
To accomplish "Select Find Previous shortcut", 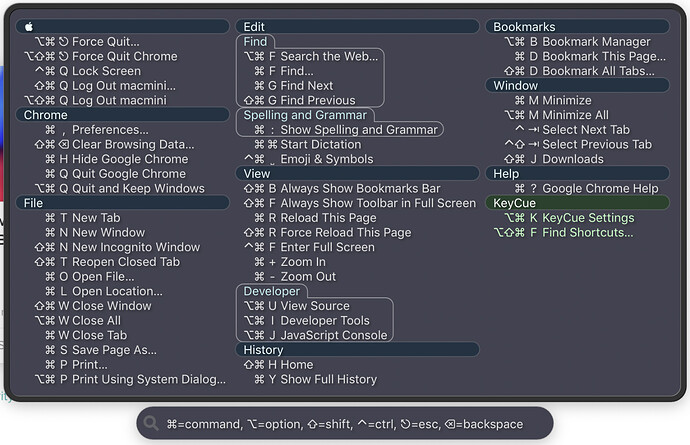I will pos(299,100).
